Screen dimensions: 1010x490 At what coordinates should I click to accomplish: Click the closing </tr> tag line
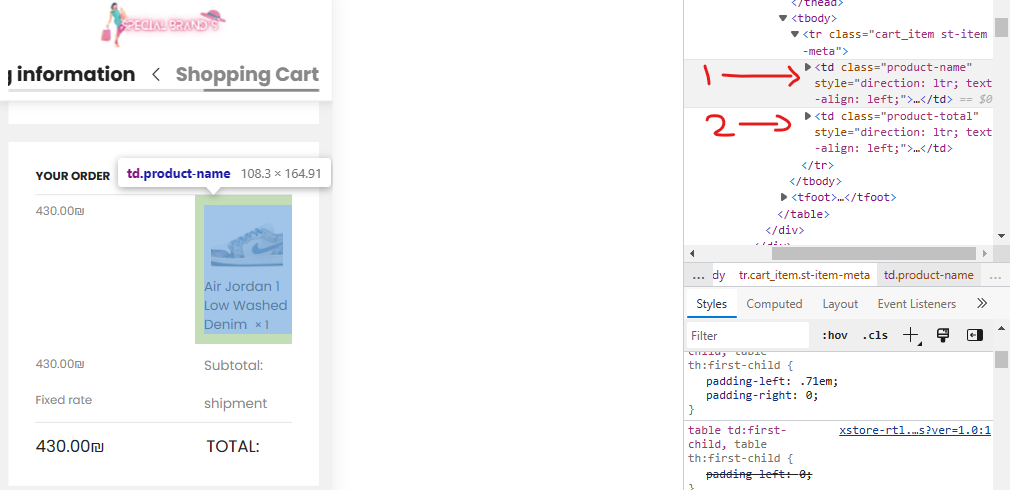tap(817, 165)
